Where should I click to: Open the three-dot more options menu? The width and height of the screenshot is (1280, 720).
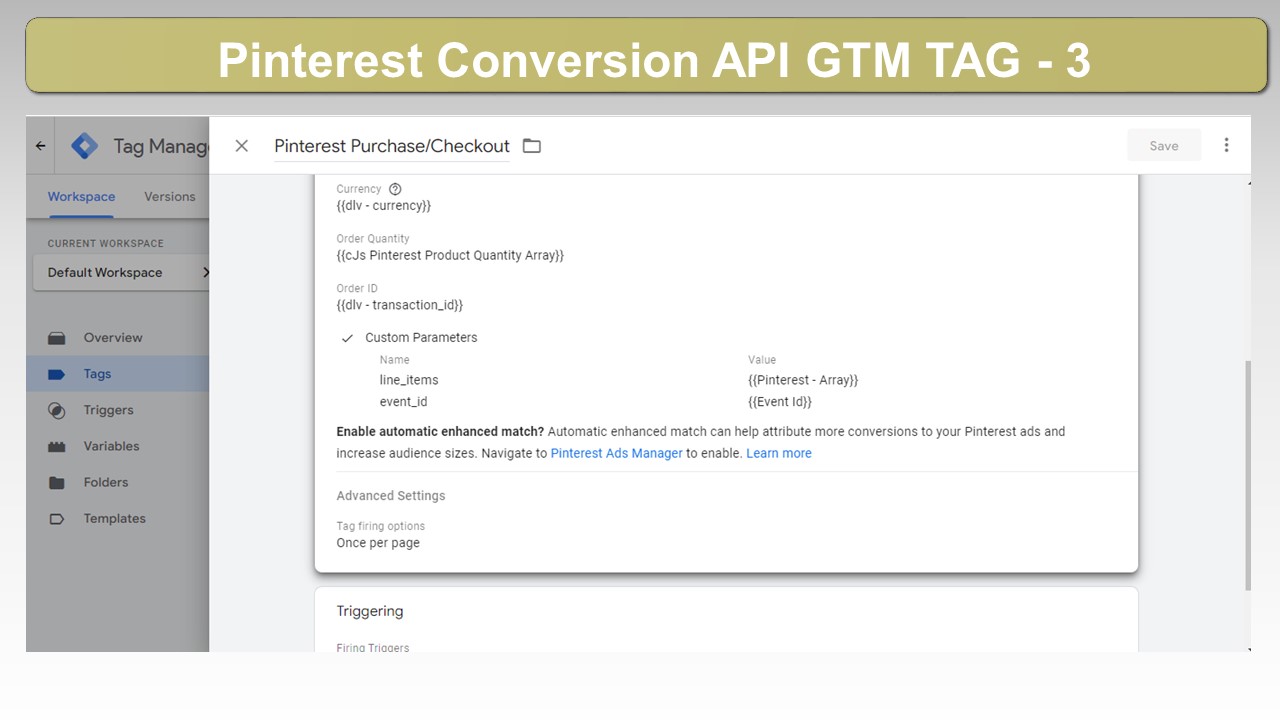(1226, 145)
